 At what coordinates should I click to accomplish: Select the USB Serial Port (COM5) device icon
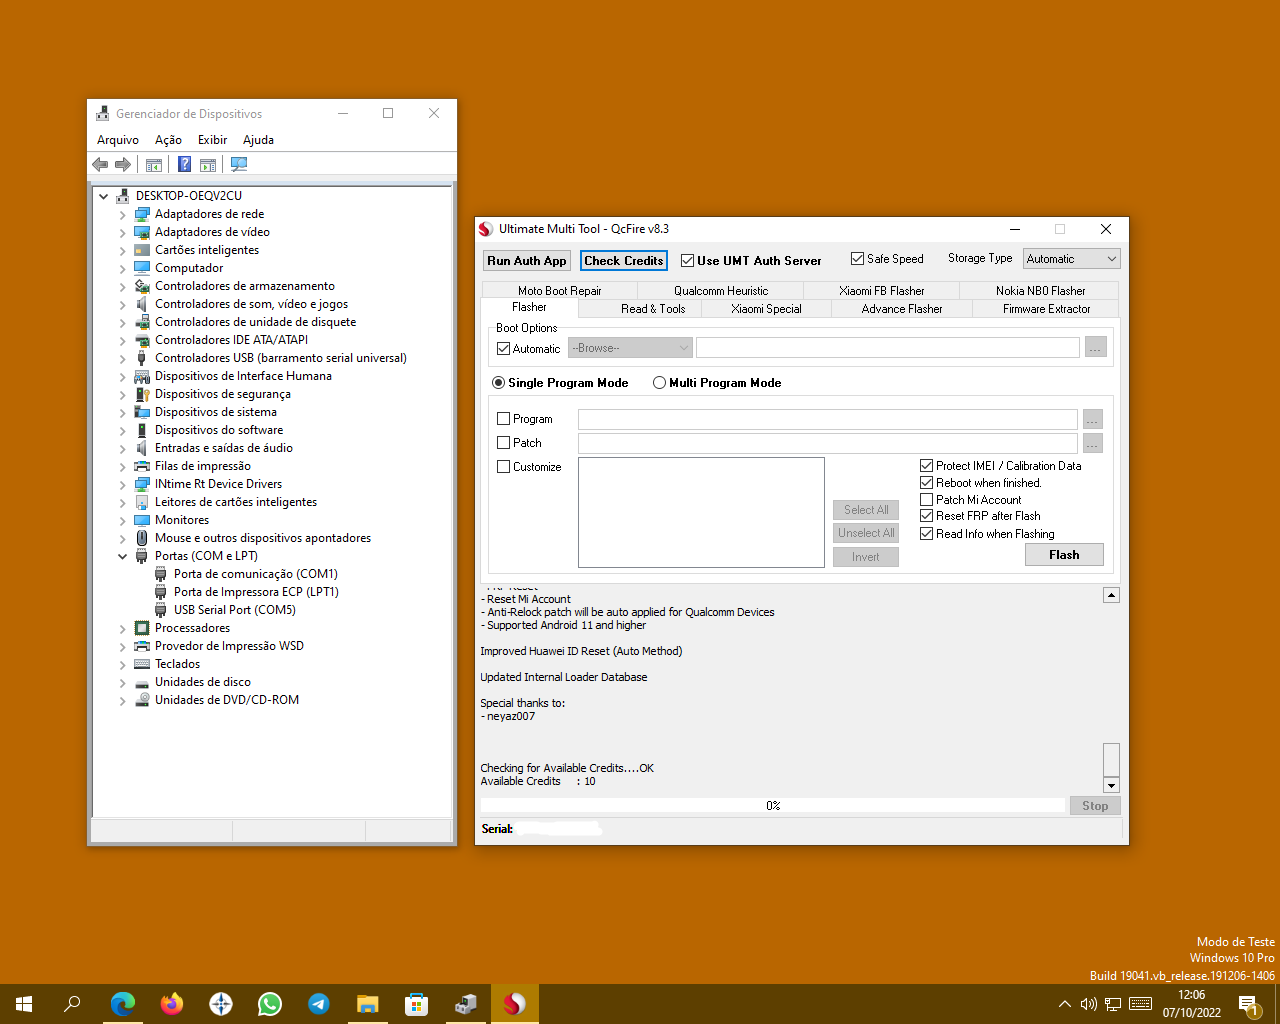click(x=161, y=610)
